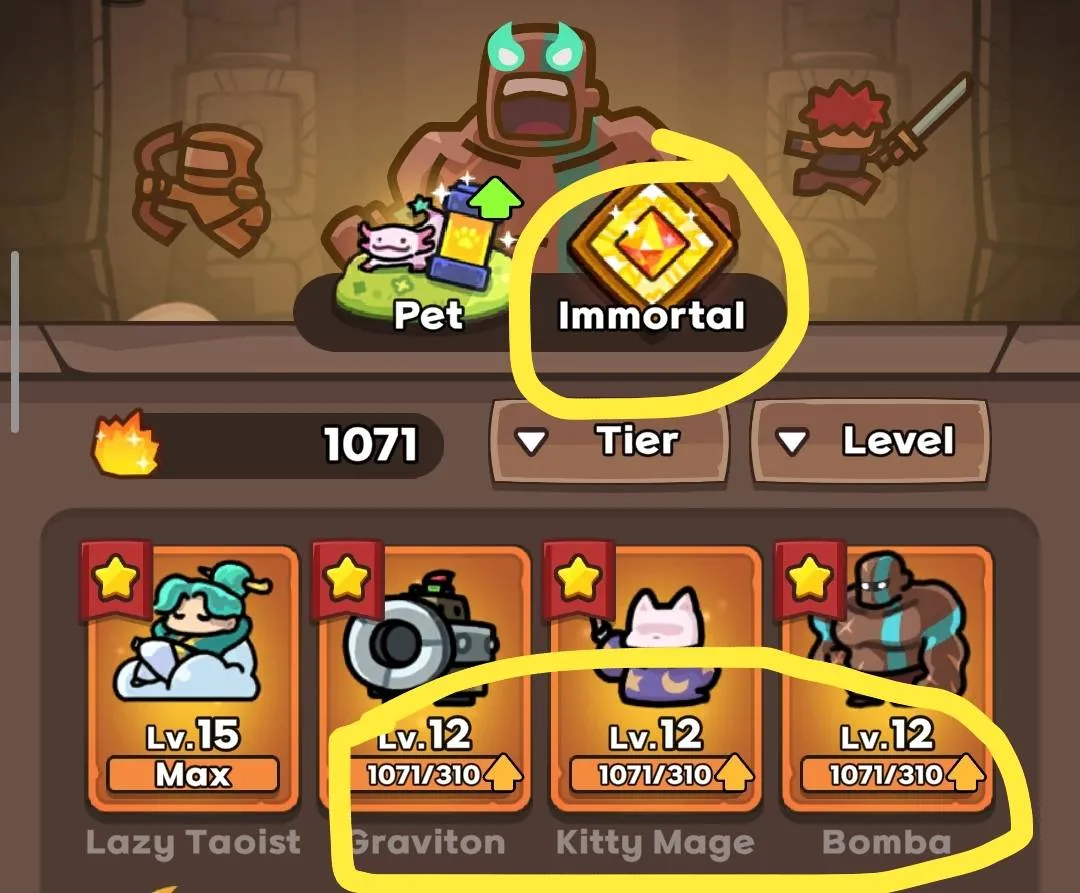Tap the pink axolotl Pet icon

pos(397,243)
